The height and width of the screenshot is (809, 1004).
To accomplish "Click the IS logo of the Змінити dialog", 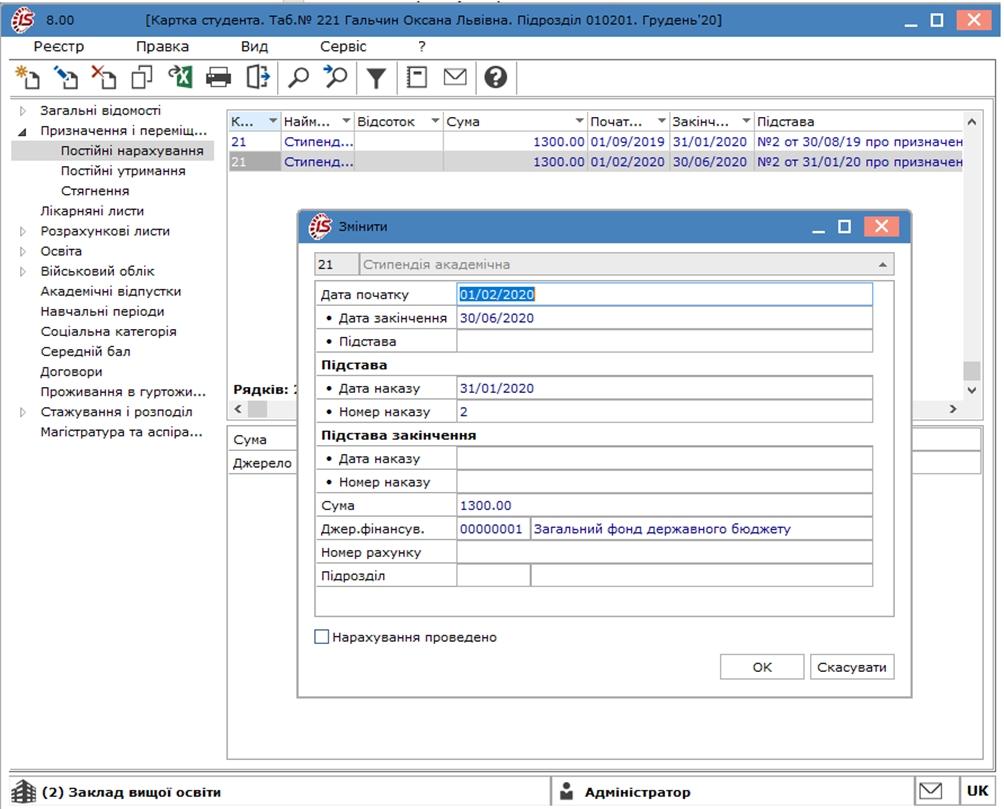I will click(320, 226).
